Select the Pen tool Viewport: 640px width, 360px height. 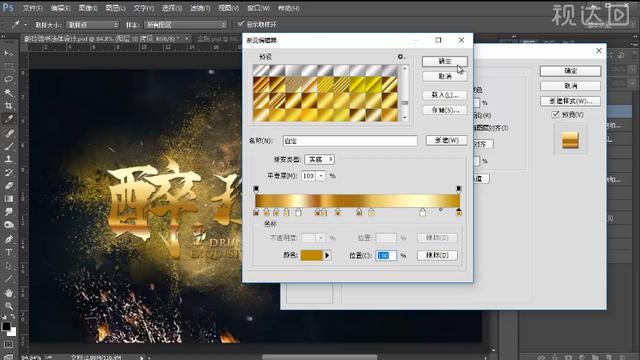tap(8, 239)
